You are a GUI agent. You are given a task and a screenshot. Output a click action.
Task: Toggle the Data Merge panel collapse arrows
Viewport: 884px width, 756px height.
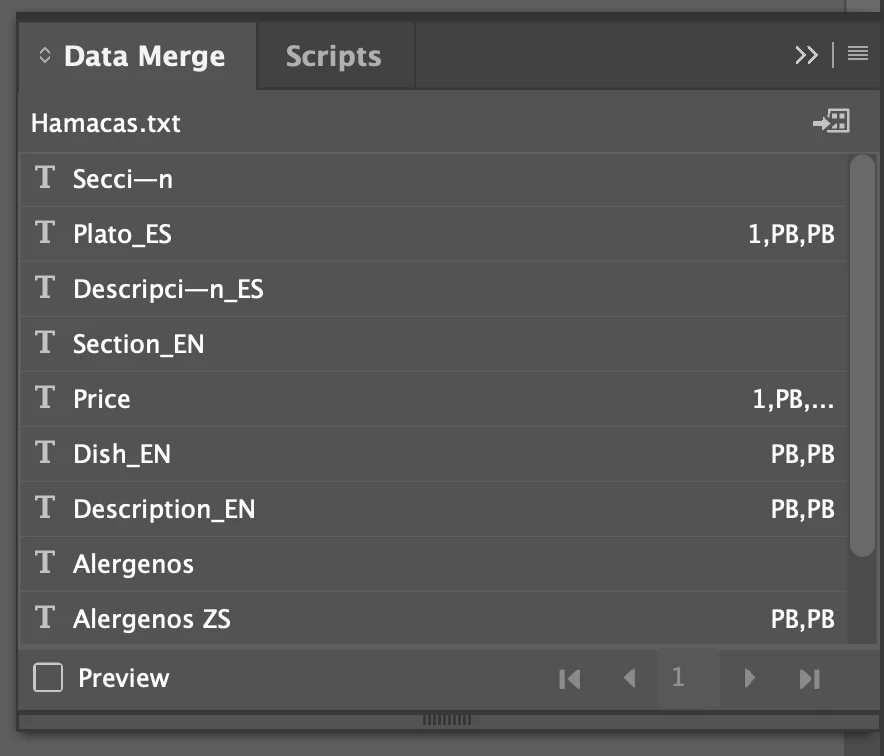point(45,56)
